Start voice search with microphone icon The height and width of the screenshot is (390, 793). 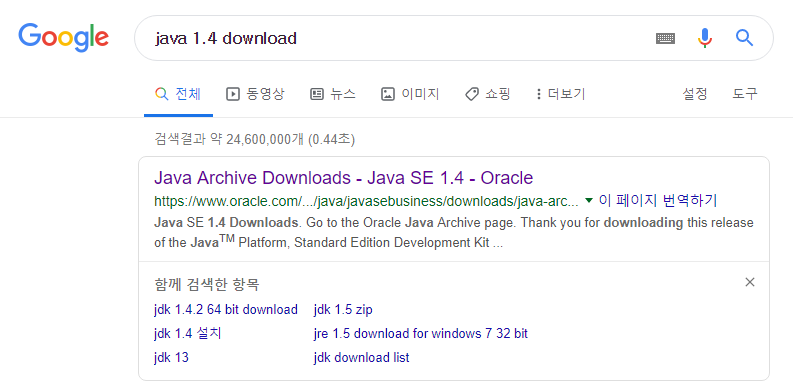704,38
